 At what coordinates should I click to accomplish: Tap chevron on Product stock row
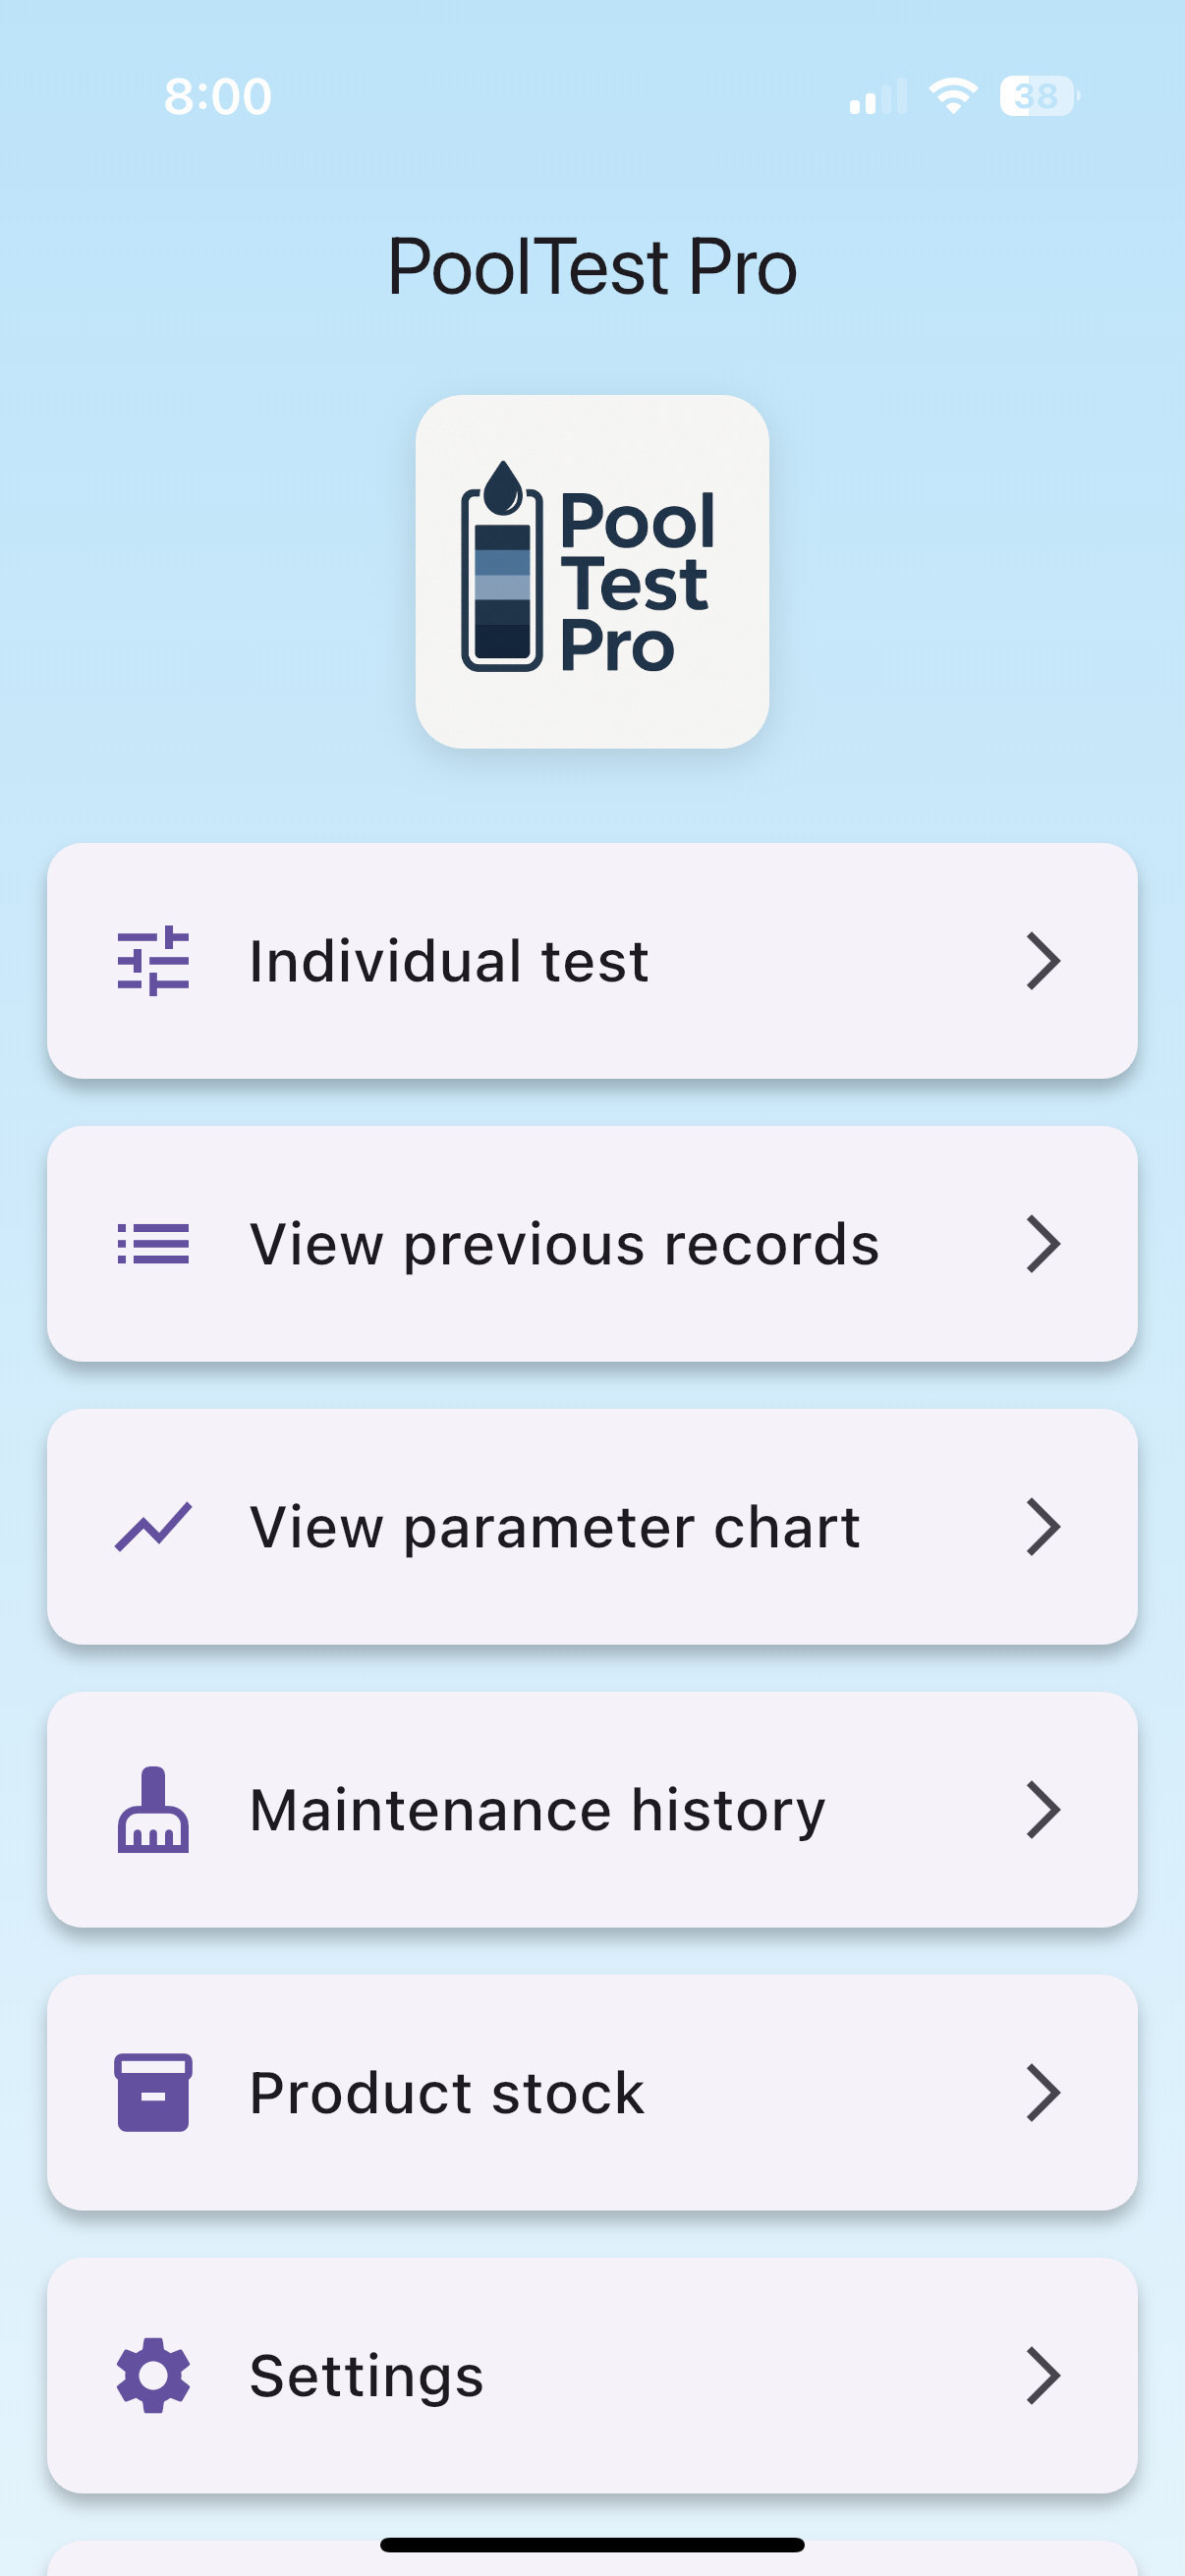click(1043, 2093)
